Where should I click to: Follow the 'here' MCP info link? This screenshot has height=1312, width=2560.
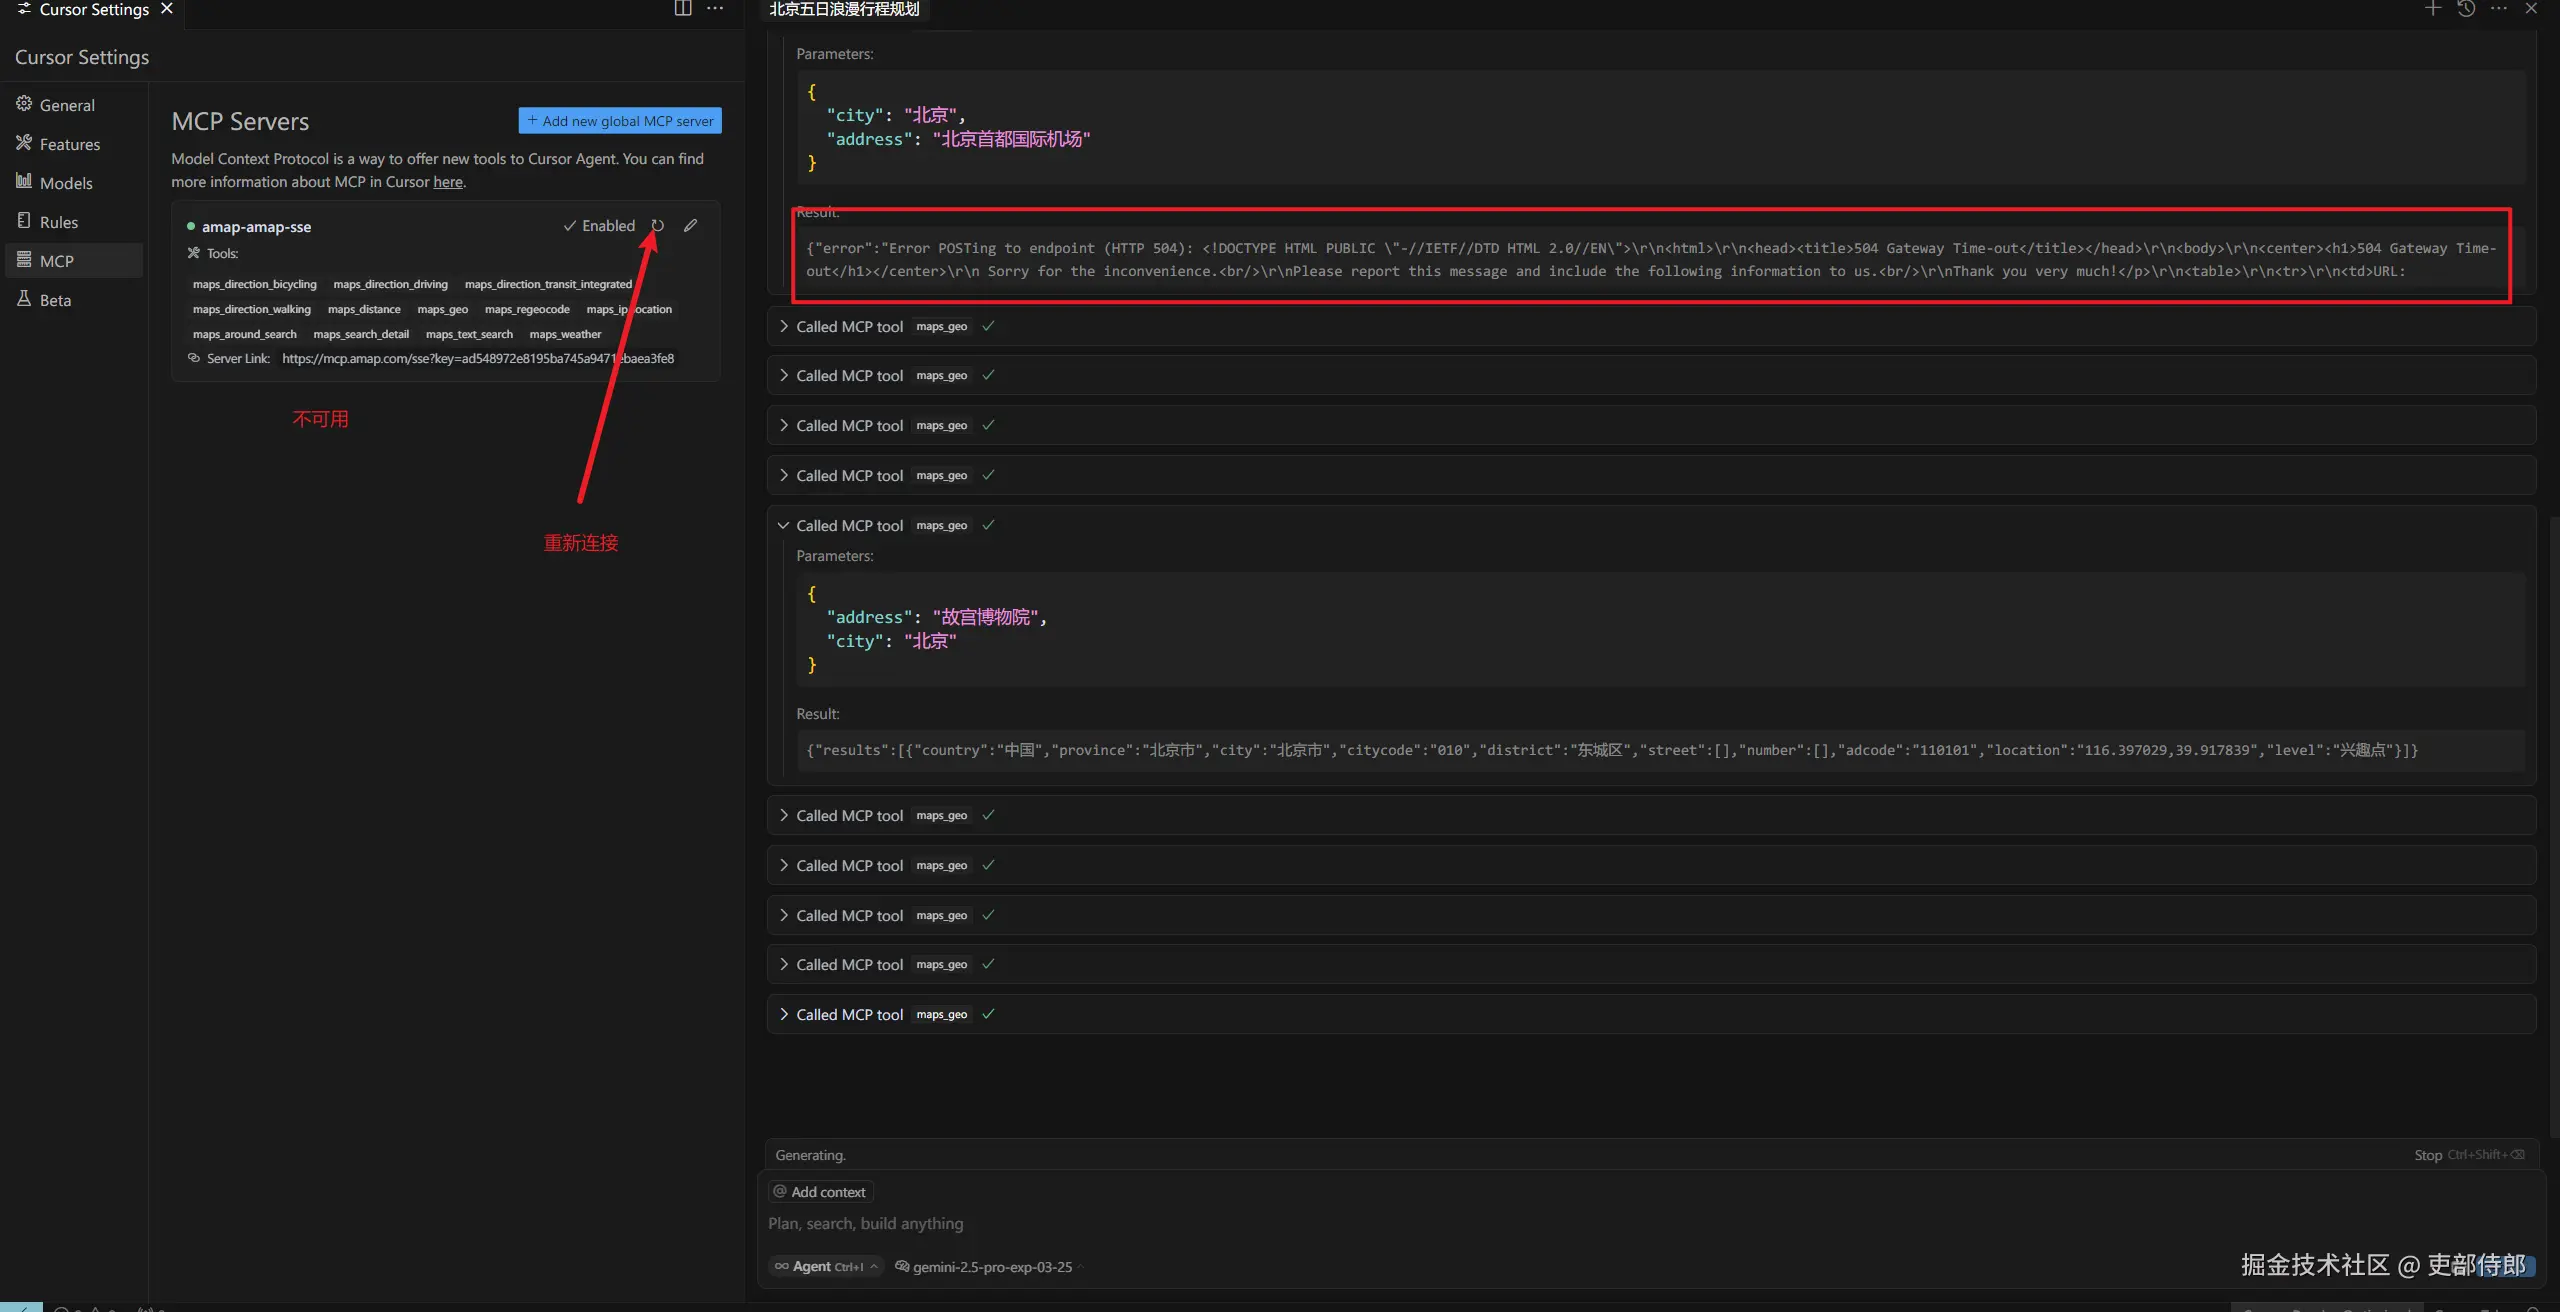tap(447, 182)
